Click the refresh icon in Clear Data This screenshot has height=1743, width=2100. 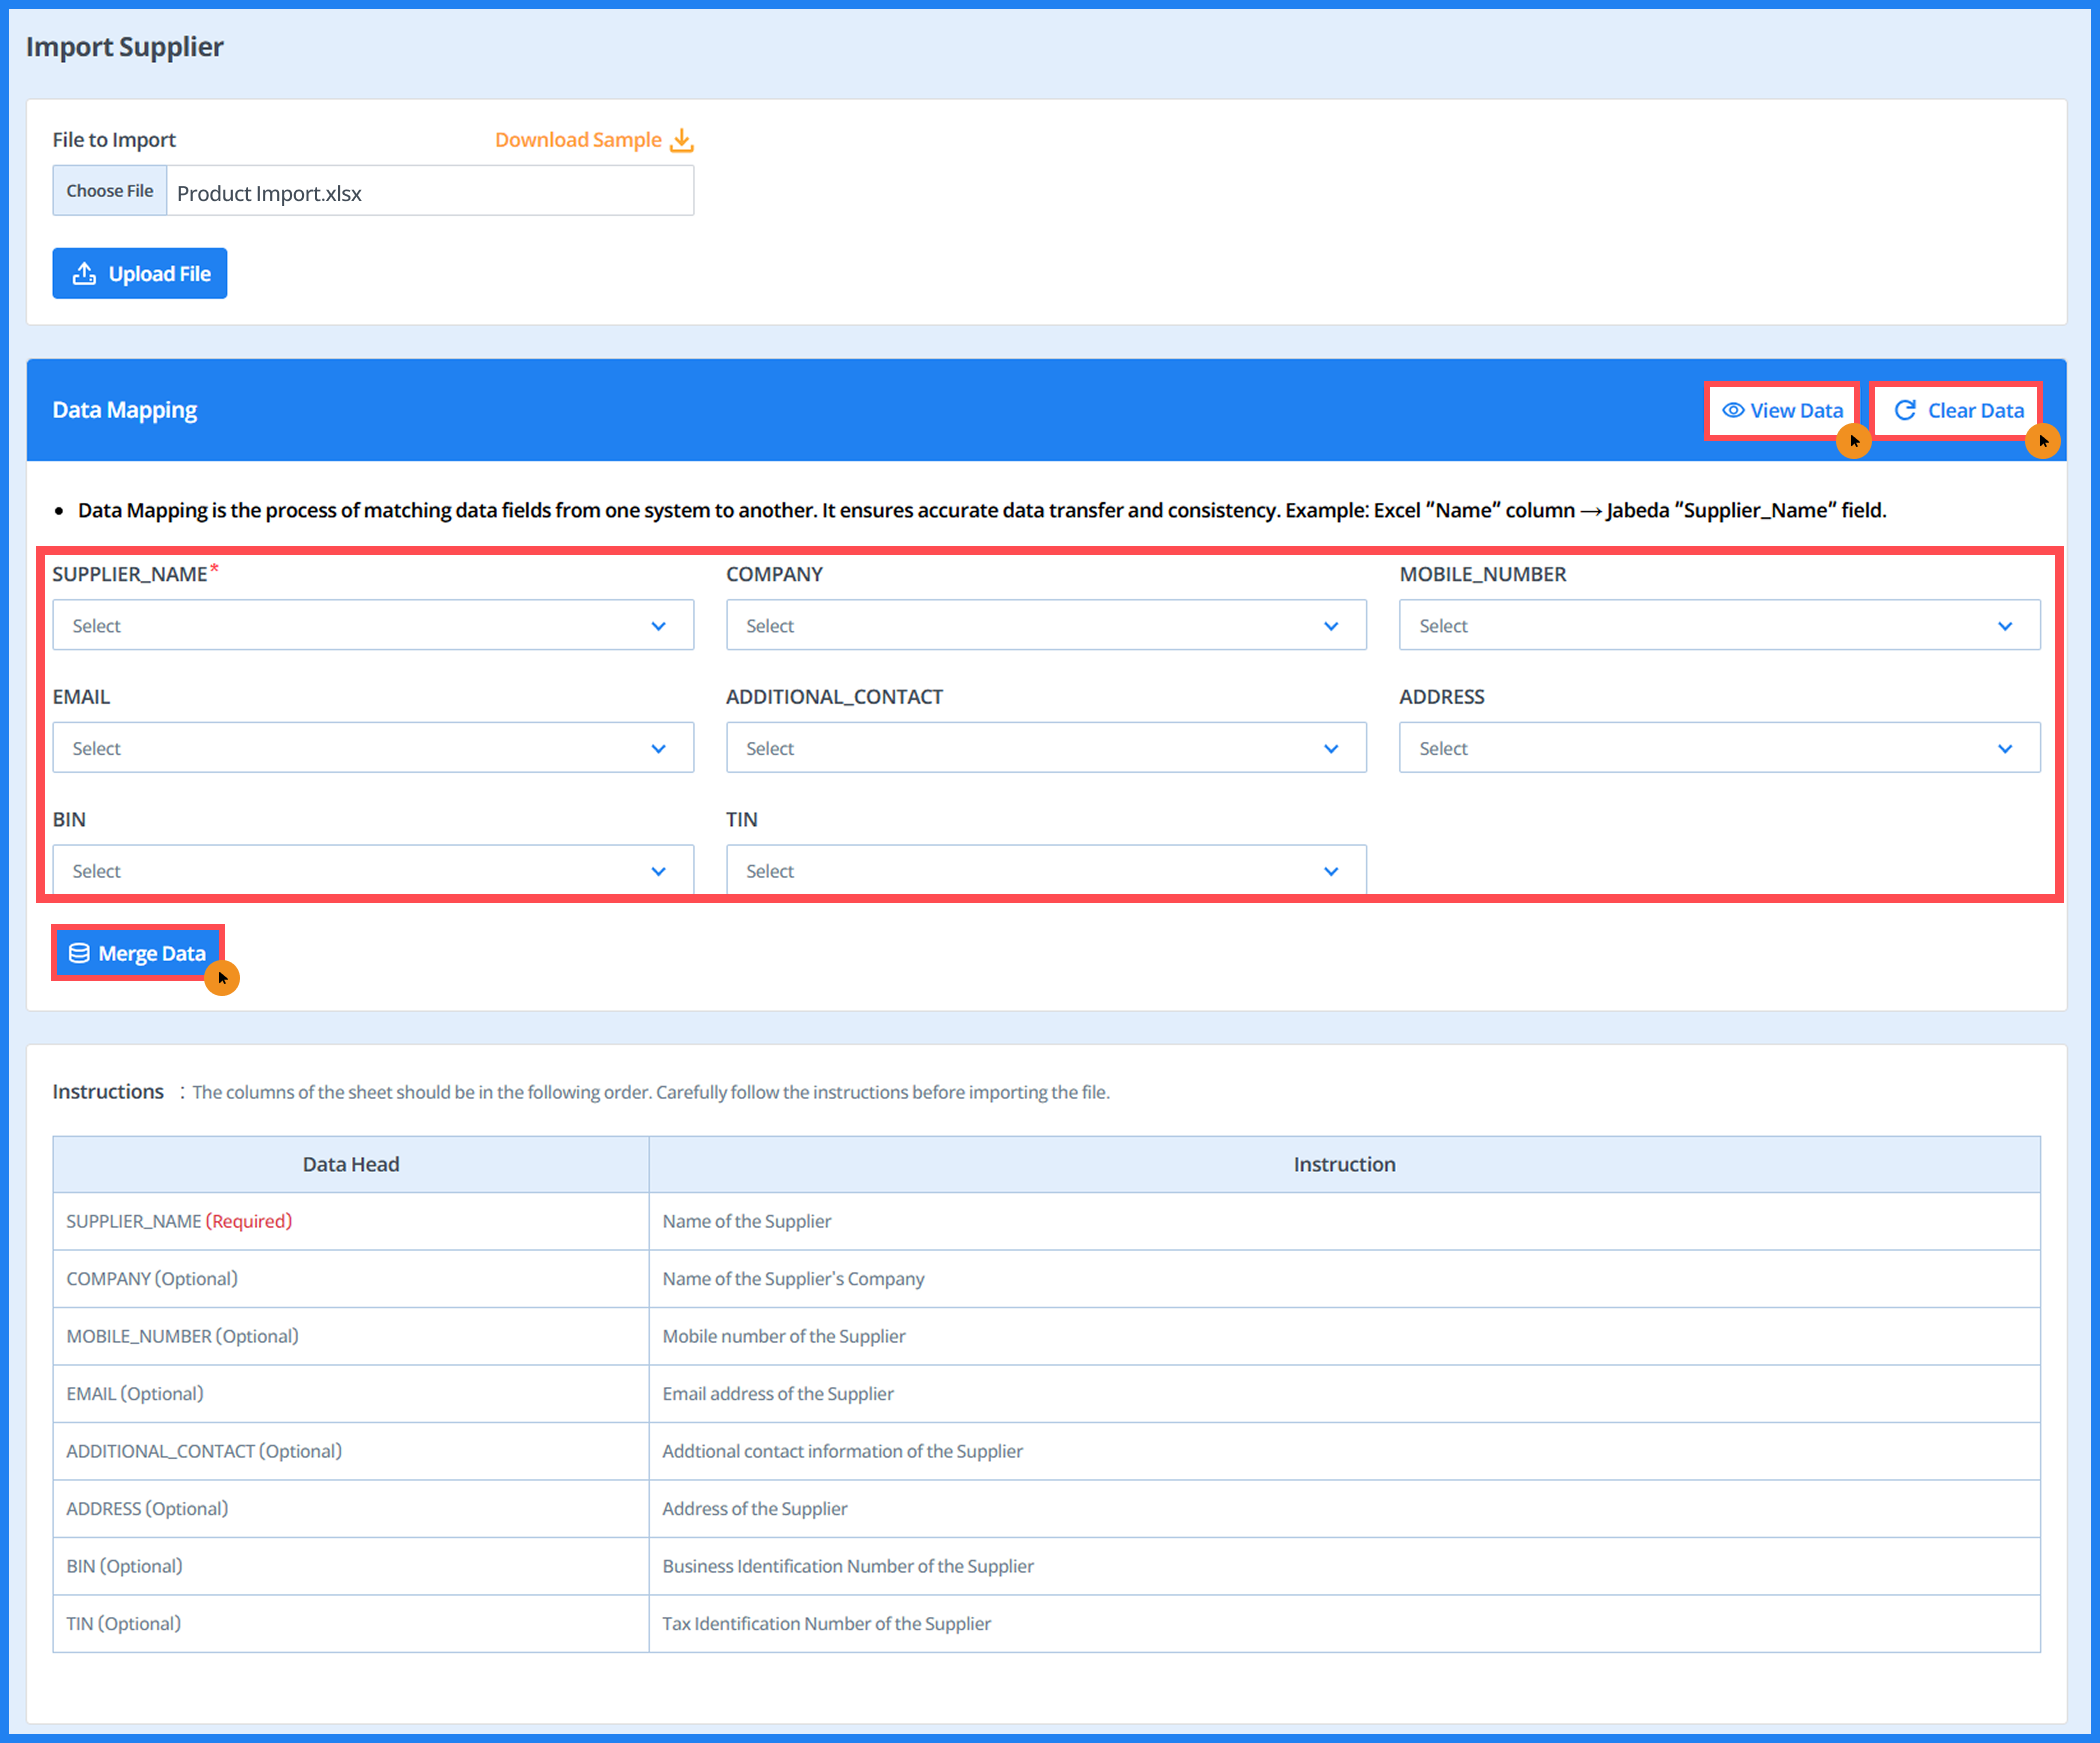point(1905,411)
